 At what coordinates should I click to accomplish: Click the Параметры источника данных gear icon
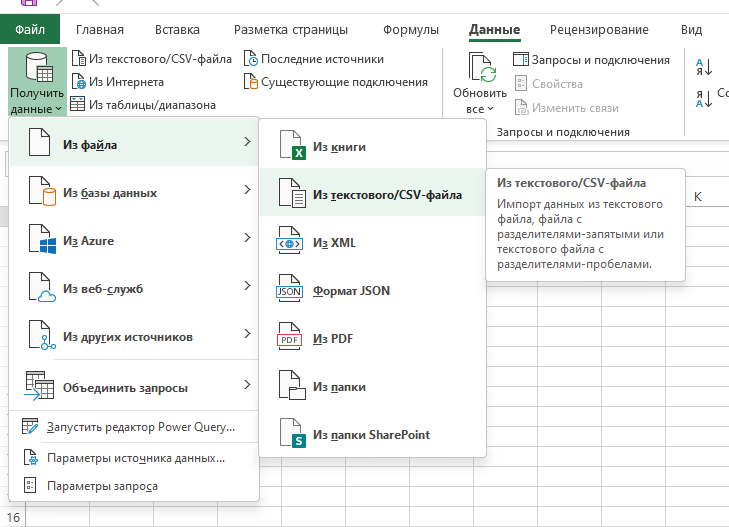[x=30, y=457]
